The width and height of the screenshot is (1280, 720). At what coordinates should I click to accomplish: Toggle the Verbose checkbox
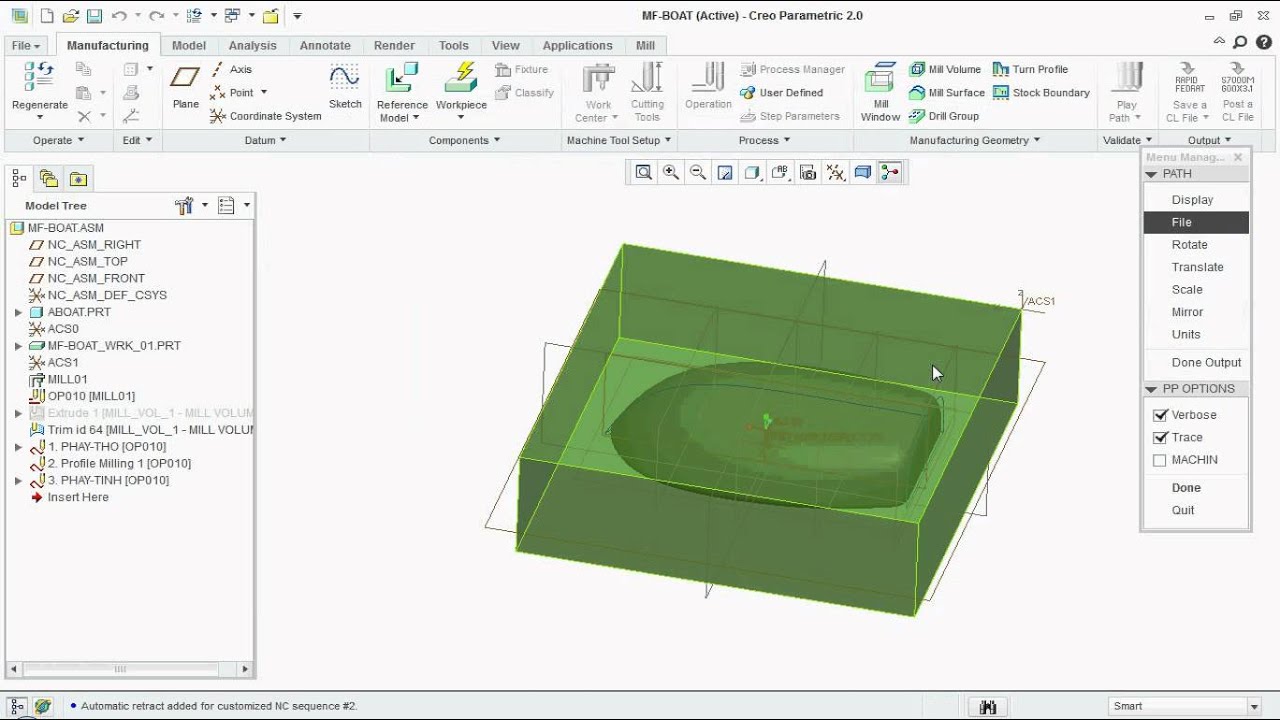[x=1160, y=415]
